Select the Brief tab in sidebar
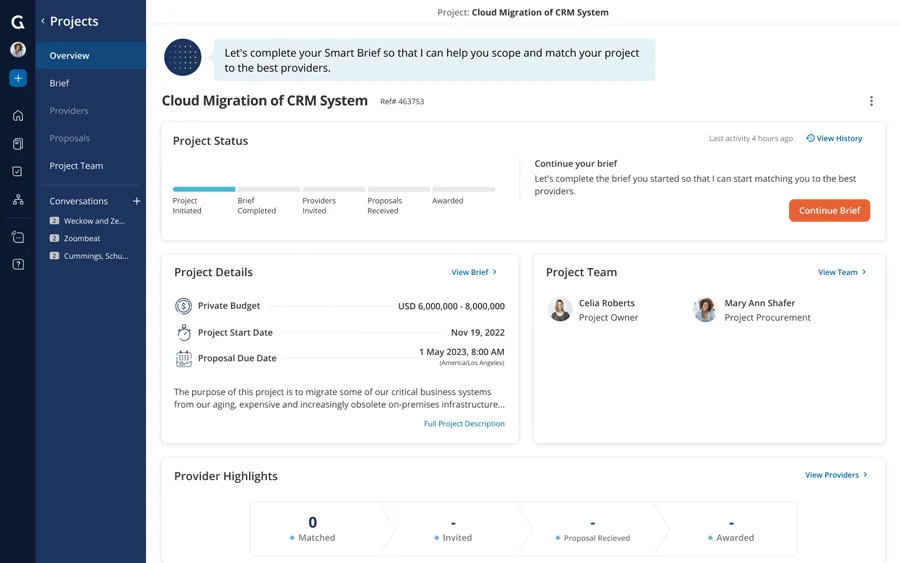Screen dimensions: 900x563 click(x=59, y=83)
